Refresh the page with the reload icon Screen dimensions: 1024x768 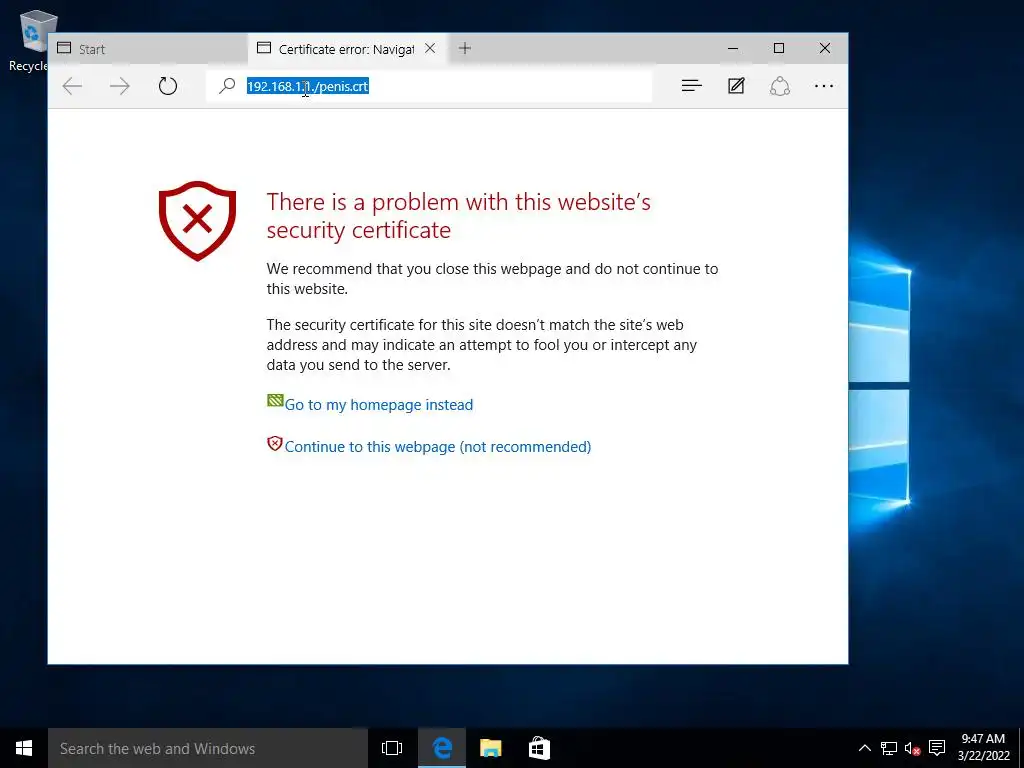point(168,86)
